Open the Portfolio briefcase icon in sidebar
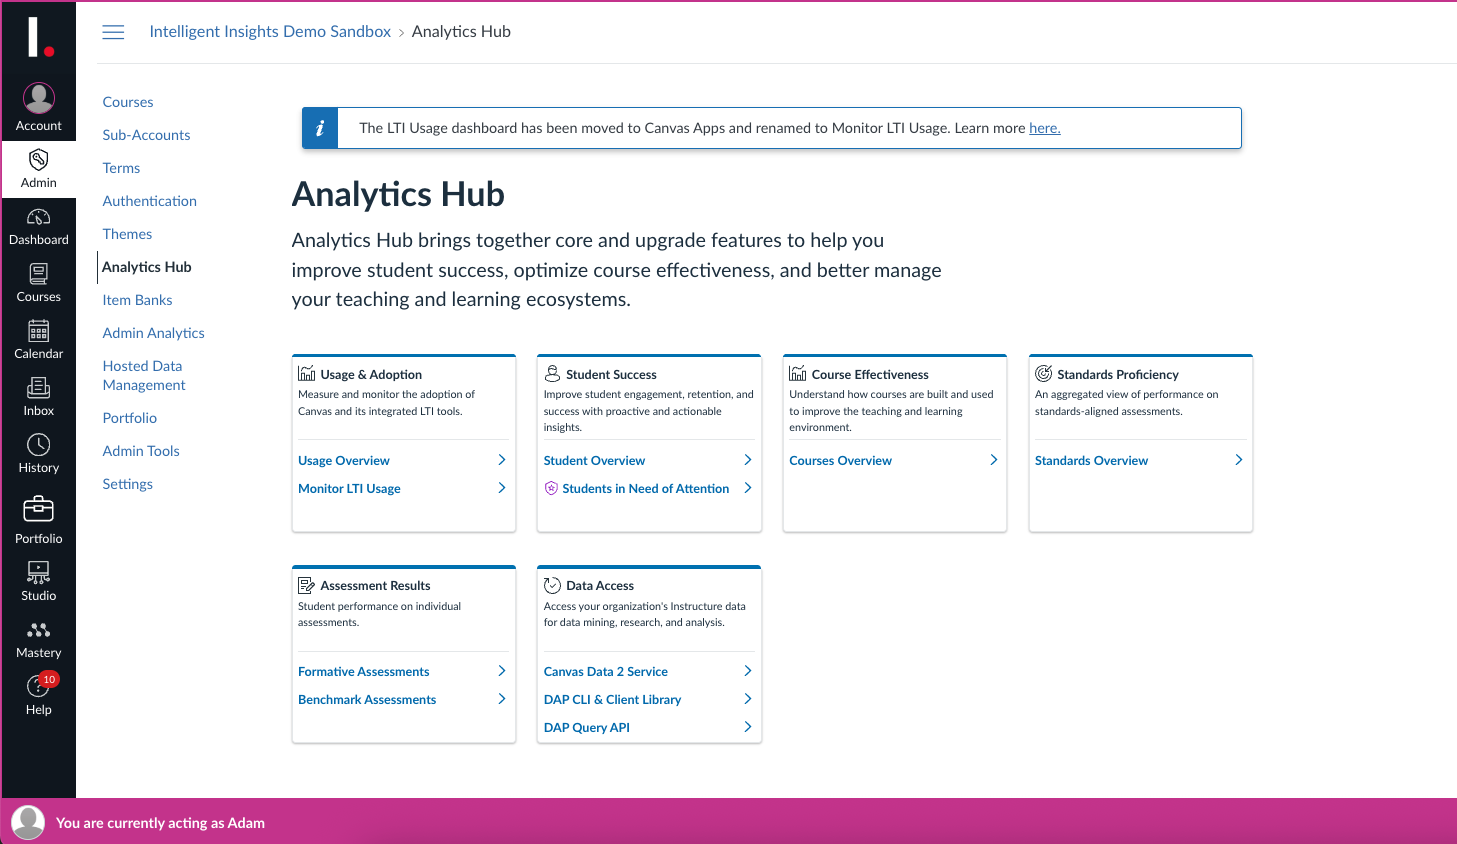1457x844 pixels. (38, 509)
